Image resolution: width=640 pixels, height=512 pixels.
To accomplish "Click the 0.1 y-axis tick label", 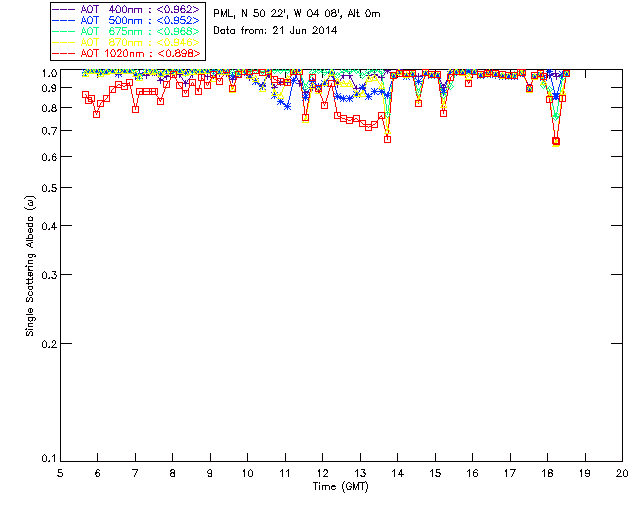I will tap(49, 459).
